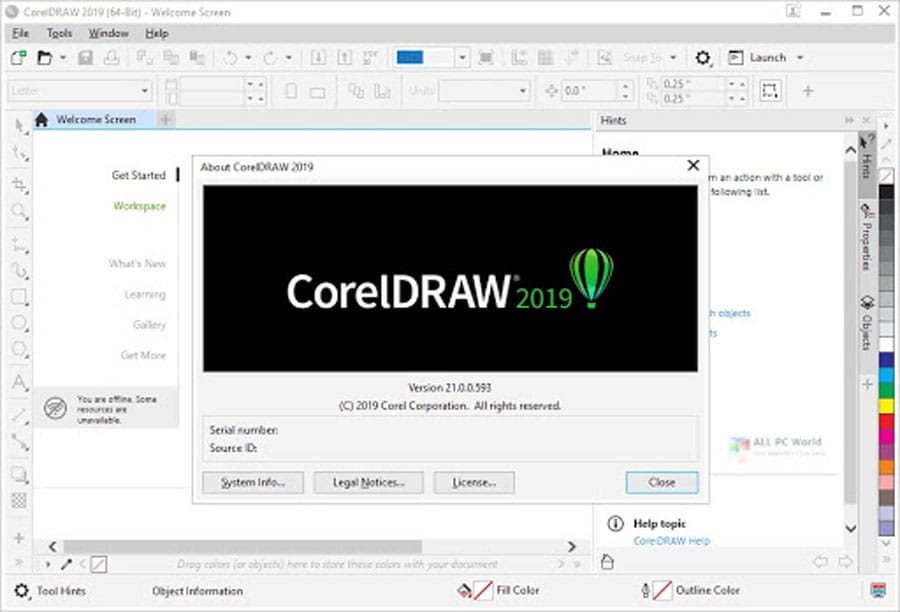Click the New document icon
Image resolution: width=900 pixels, height=612 pixels.
[x=19, y=58]
